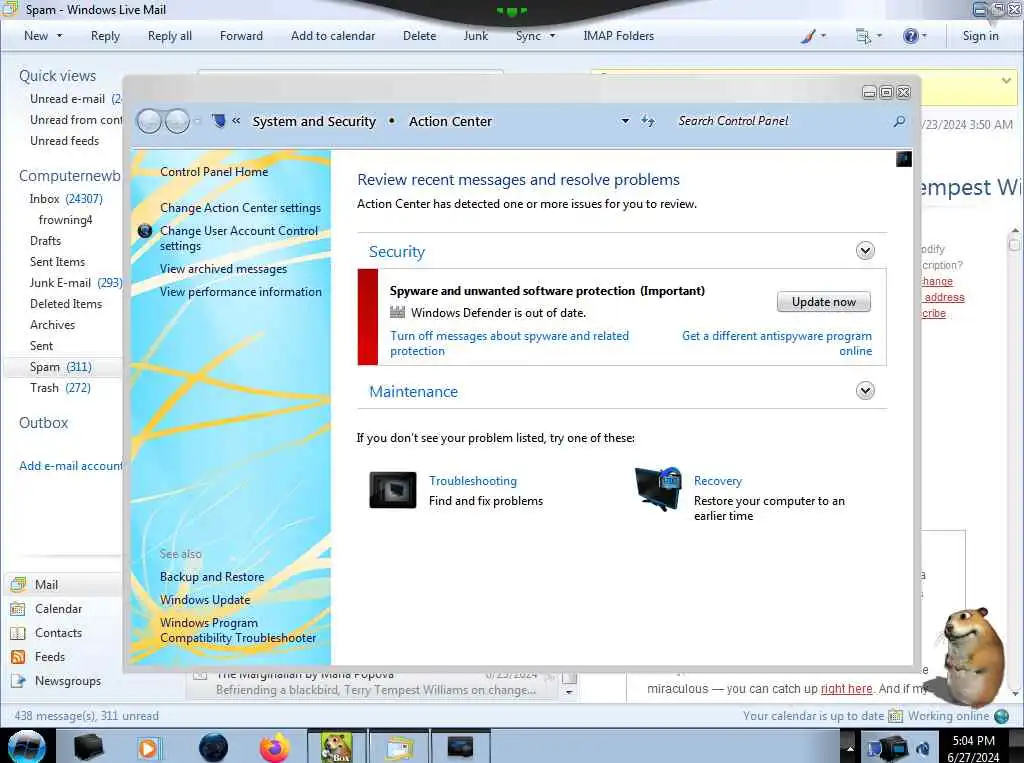
Task: Open Windows Program Compatibility Troubleshooter link
Action: [x=238, y=630]
